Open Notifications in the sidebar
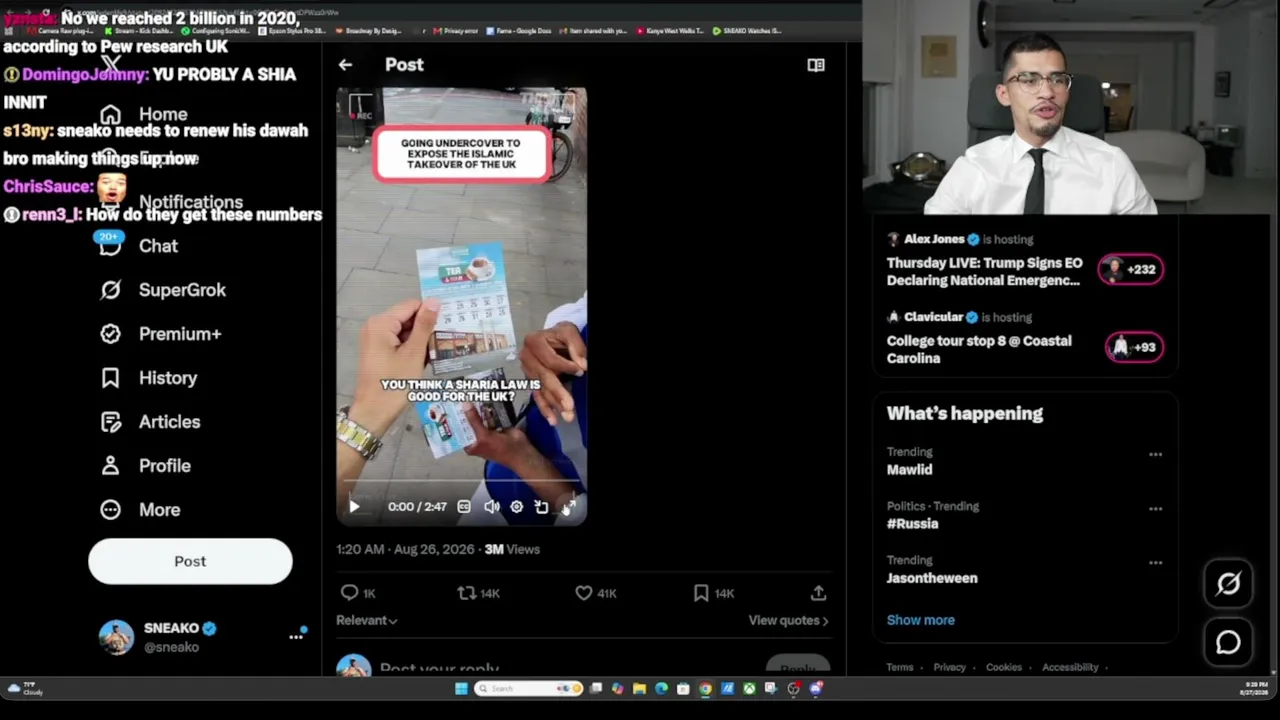 pos(171,202)
